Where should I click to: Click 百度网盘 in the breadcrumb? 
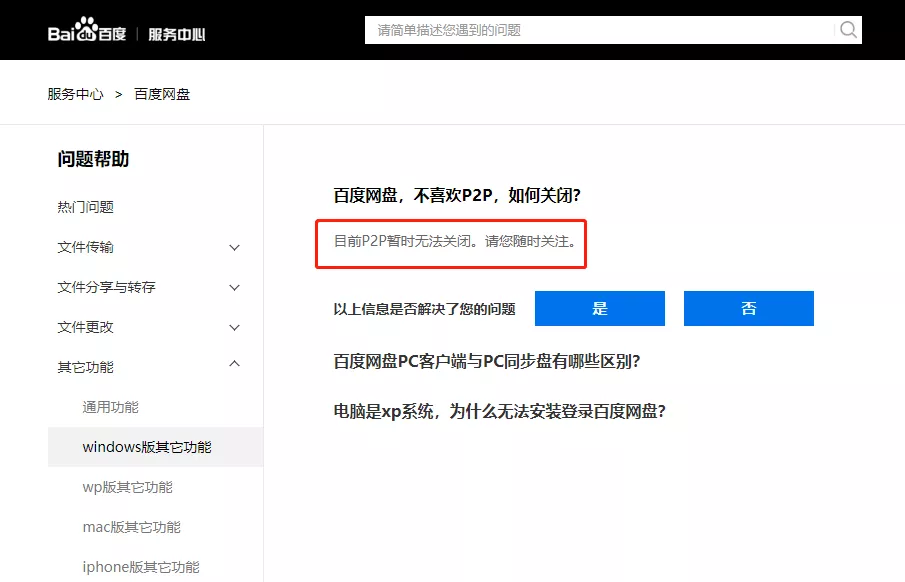(x=159, y=92)
